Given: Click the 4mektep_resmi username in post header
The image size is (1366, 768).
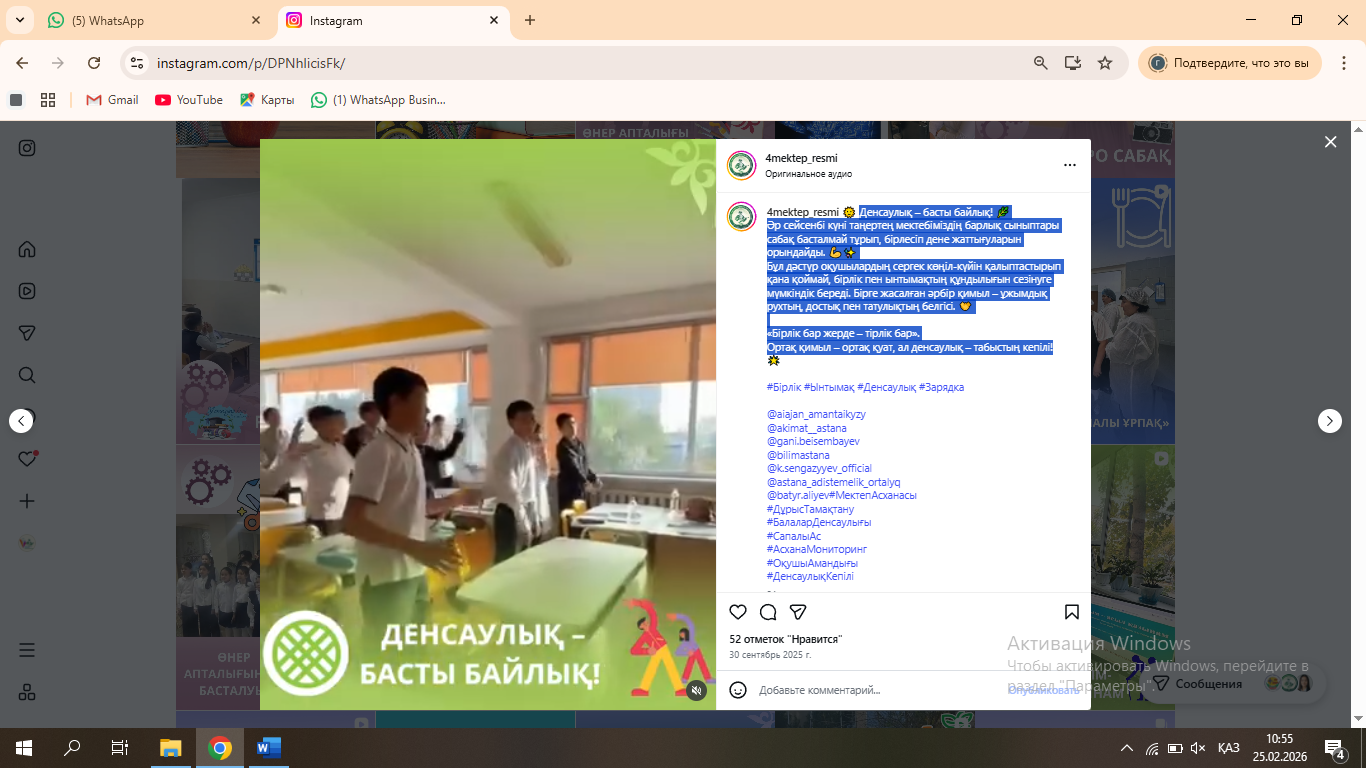Looking at the screenshot, I should click(x=801, y=158).
